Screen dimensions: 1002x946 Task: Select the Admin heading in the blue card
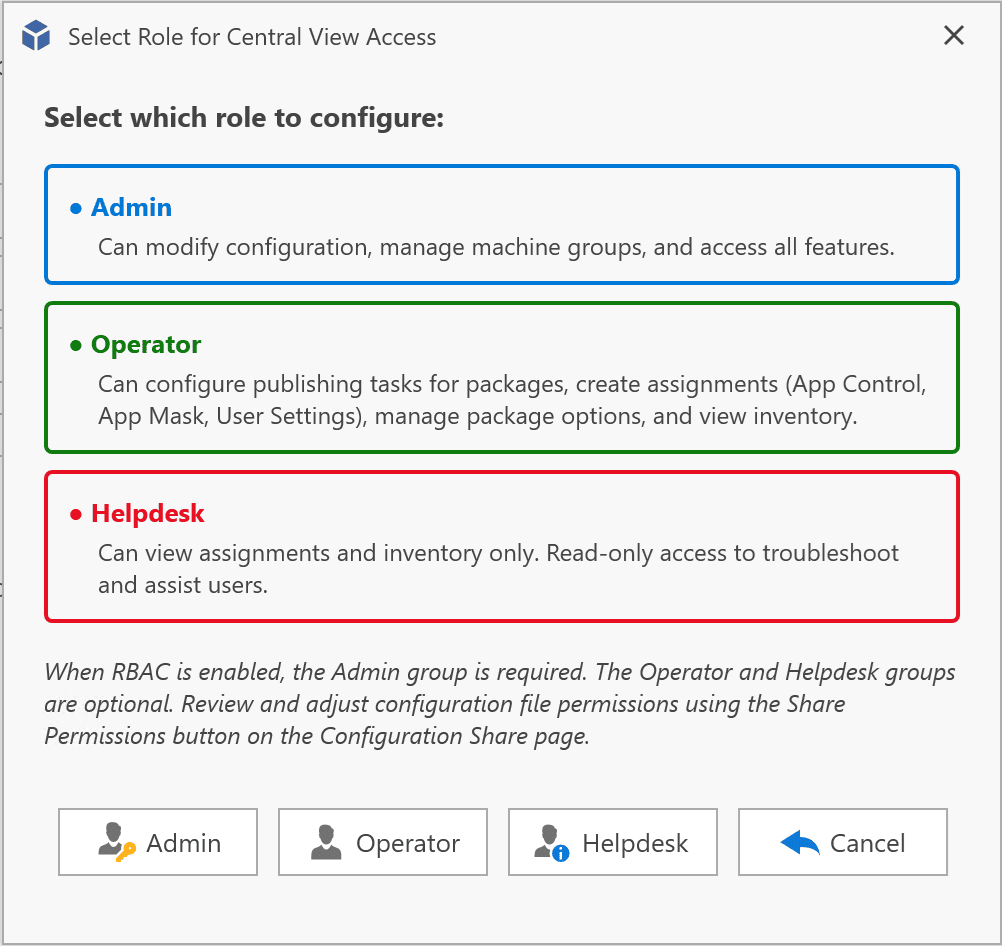tap(131, 207)
